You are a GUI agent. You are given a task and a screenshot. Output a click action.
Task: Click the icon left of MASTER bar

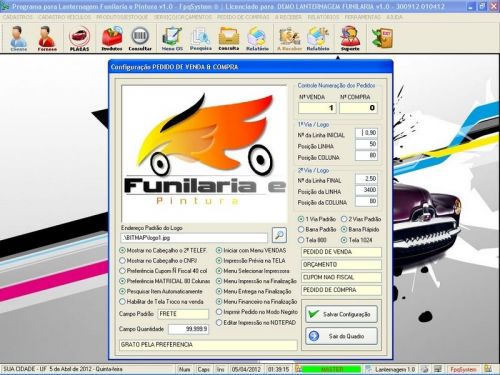coord(299,369)
